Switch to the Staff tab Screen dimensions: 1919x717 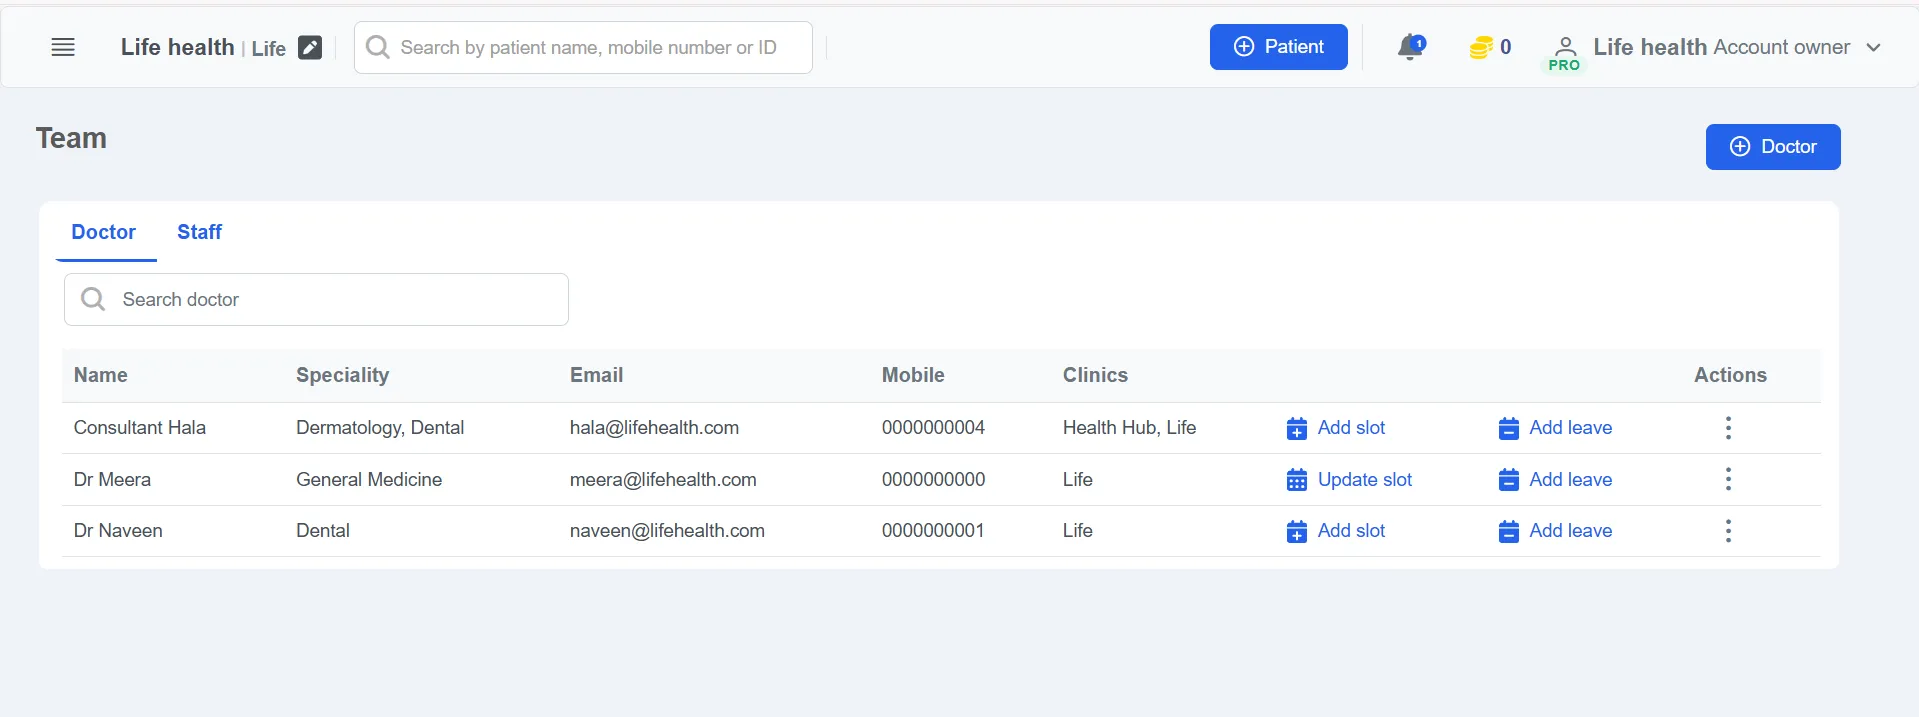[x=199, y=232]
